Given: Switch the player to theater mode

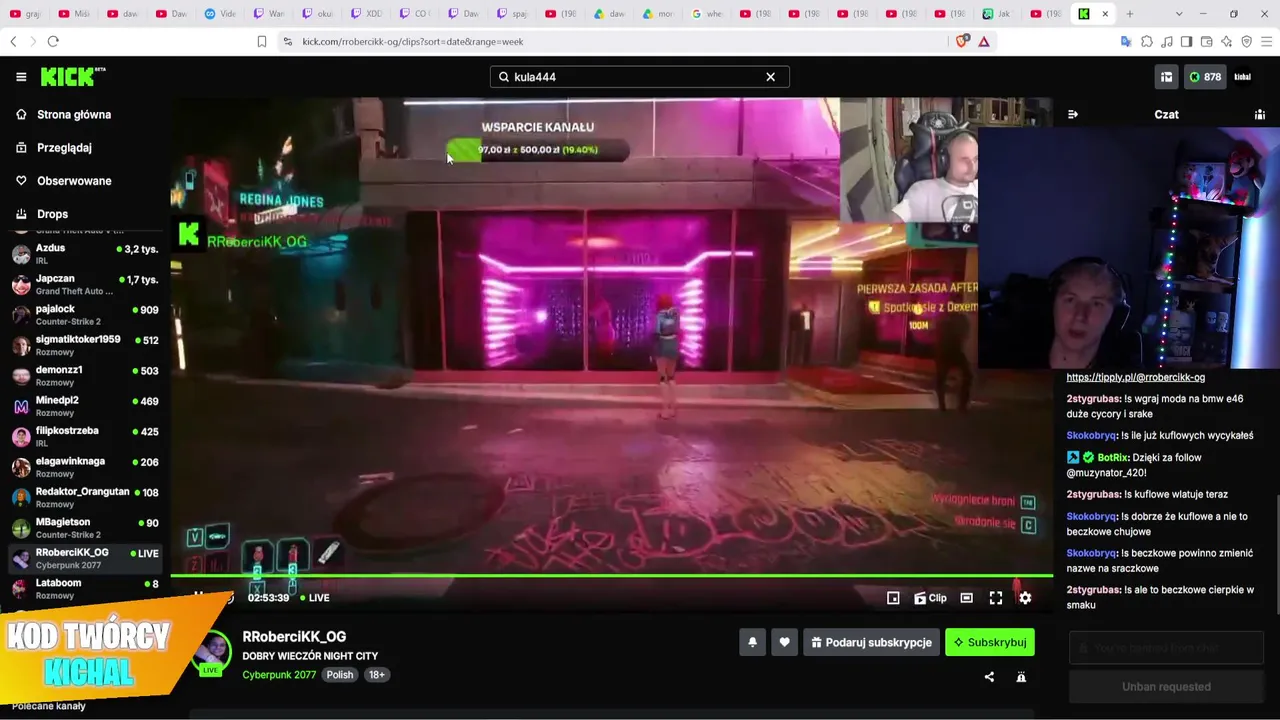Looking at the screenshot, I should pos(966,598).
